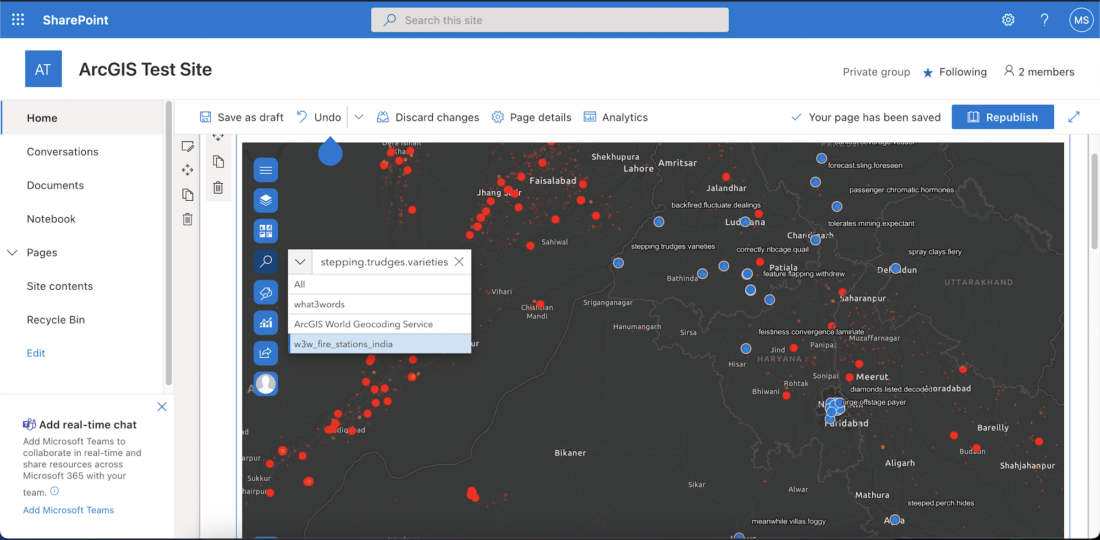Open the map analysis chart tool
Screen dimensions: 1100x540
pyautogui.click(x=265, y=322)
